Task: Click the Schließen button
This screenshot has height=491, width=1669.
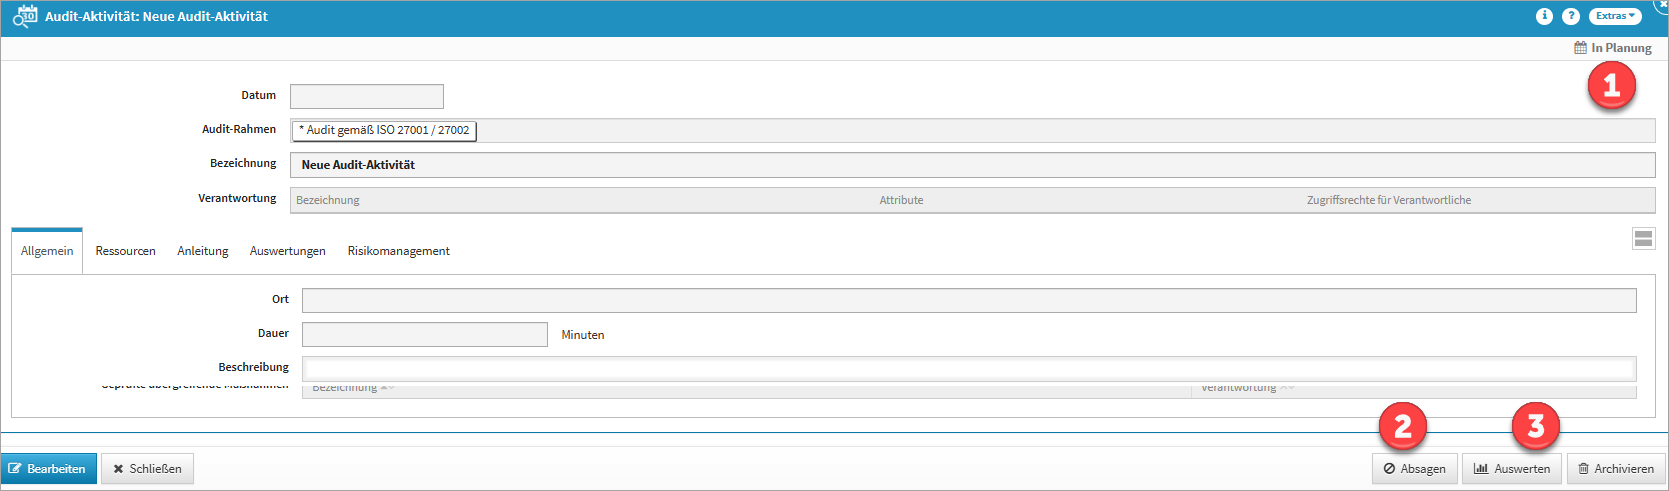Action: [147, 469]
